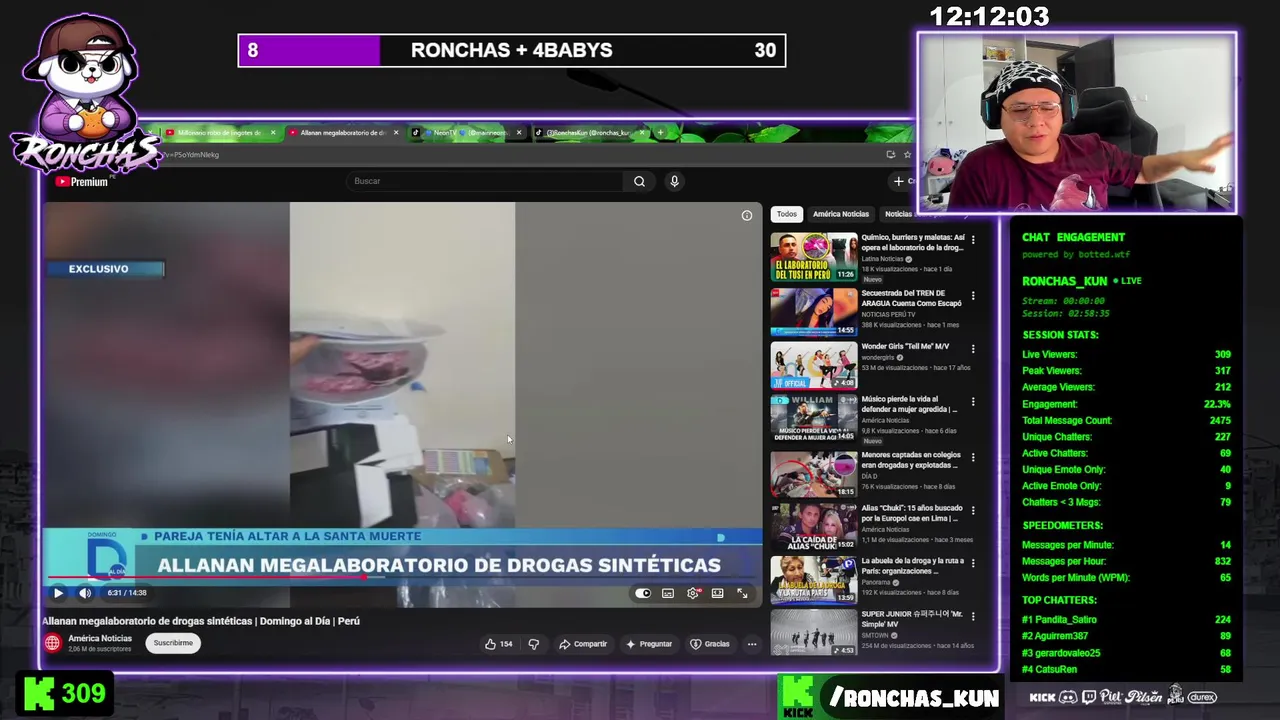Play the paused YouTube video
1280x720 pixels.
pos(58,593)
